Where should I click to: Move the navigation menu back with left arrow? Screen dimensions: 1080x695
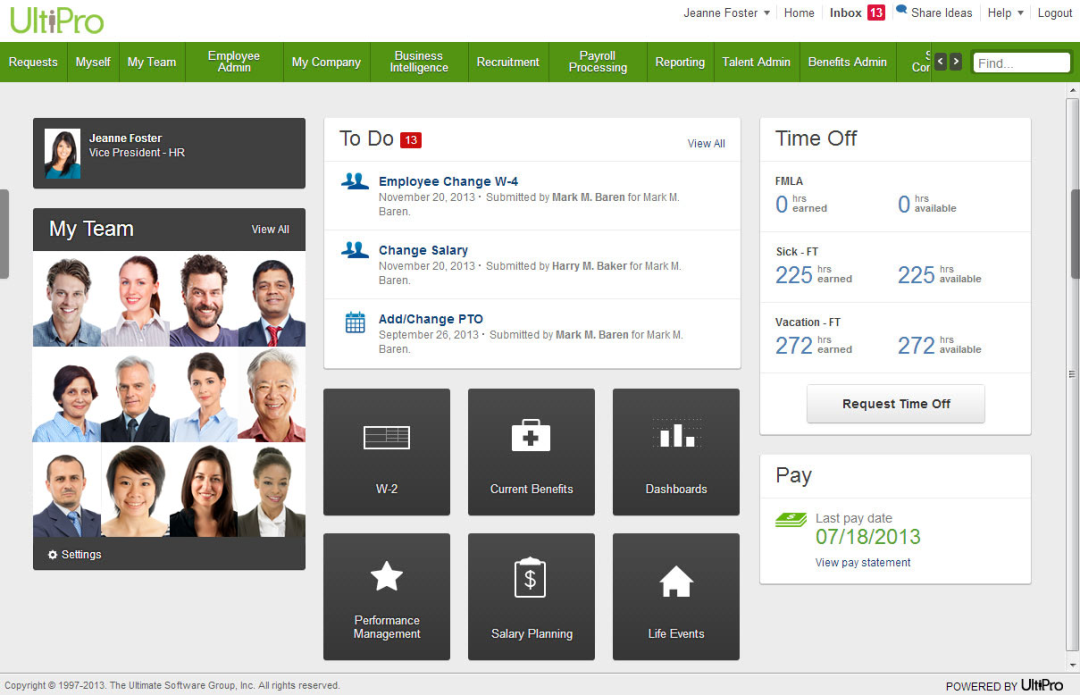940,61
